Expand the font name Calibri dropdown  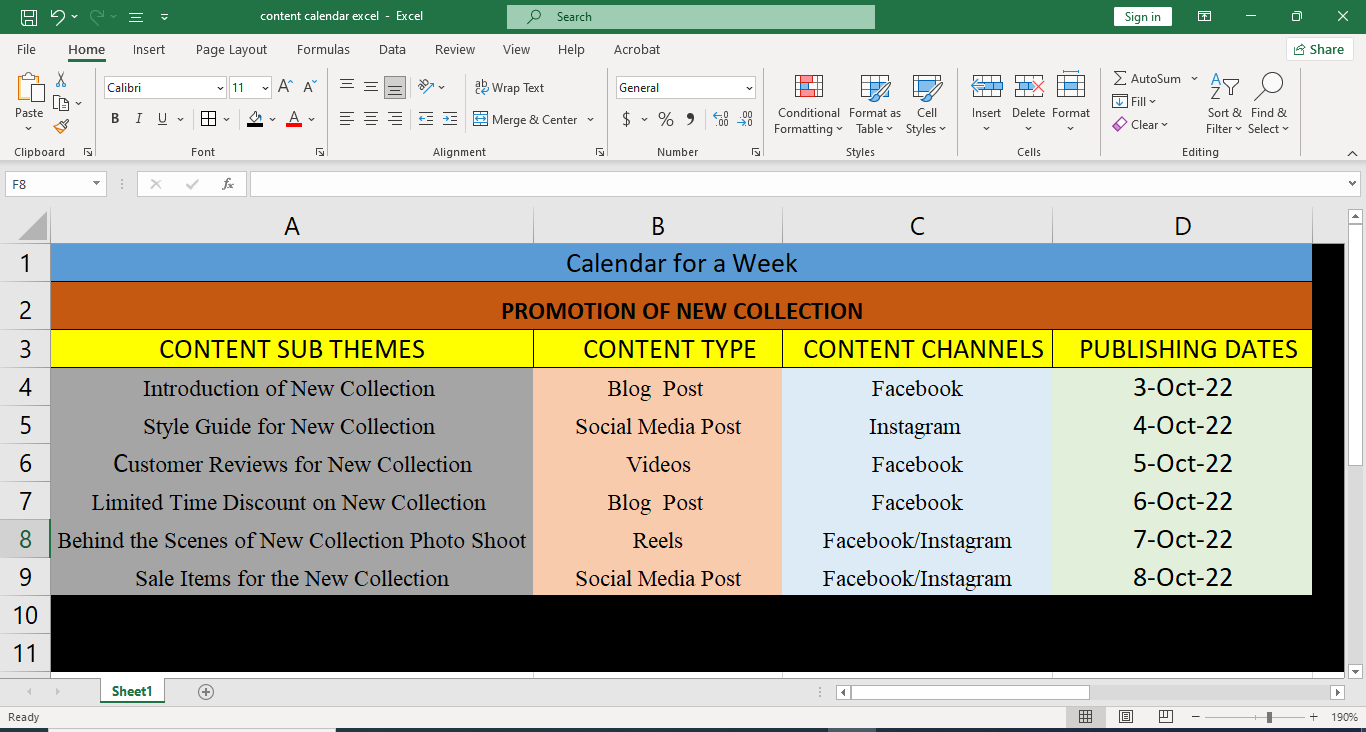point(220,88)
